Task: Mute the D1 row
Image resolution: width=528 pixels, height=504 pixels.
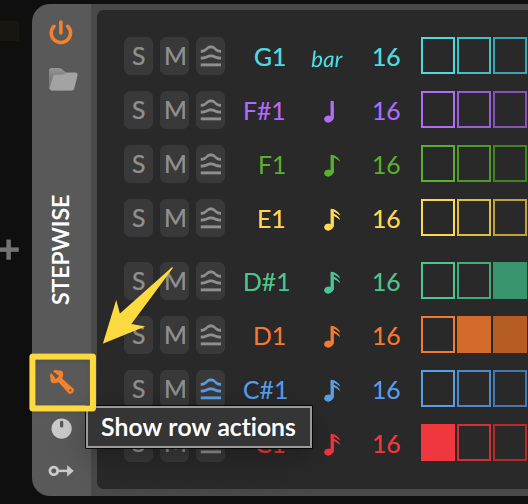Action: click(174, 335)
